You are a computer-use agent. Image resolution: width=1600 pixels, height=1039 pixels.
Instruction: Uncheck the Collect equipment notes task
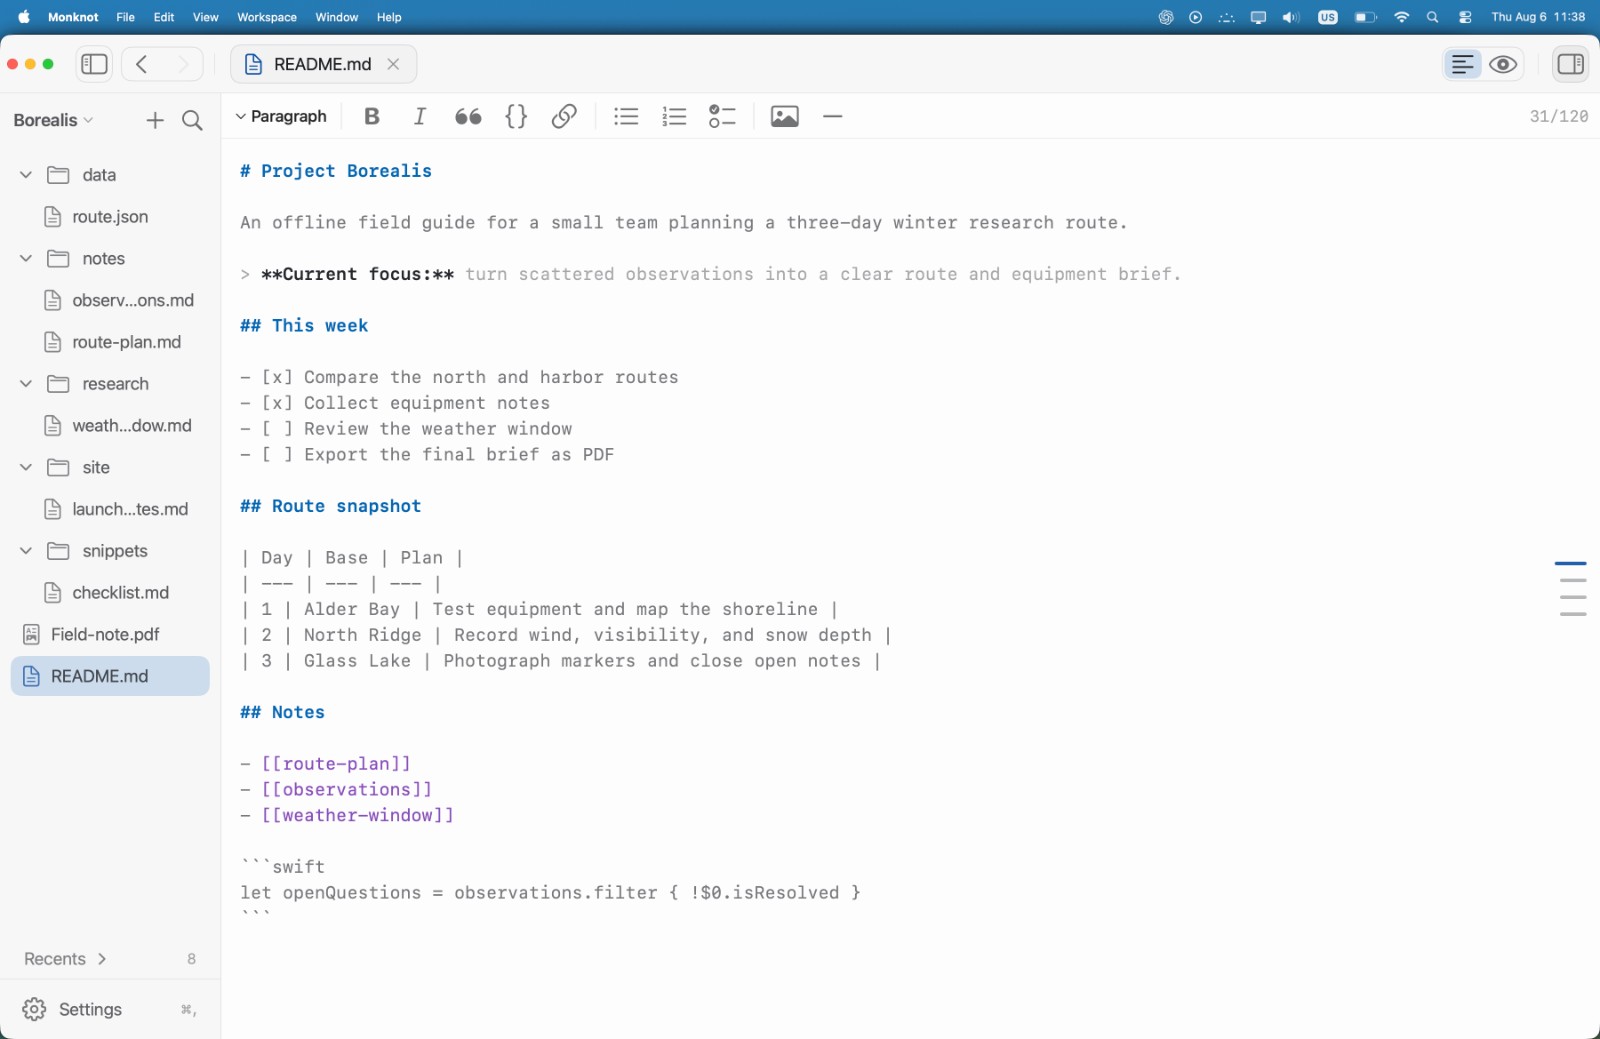[x=277, y=403]
